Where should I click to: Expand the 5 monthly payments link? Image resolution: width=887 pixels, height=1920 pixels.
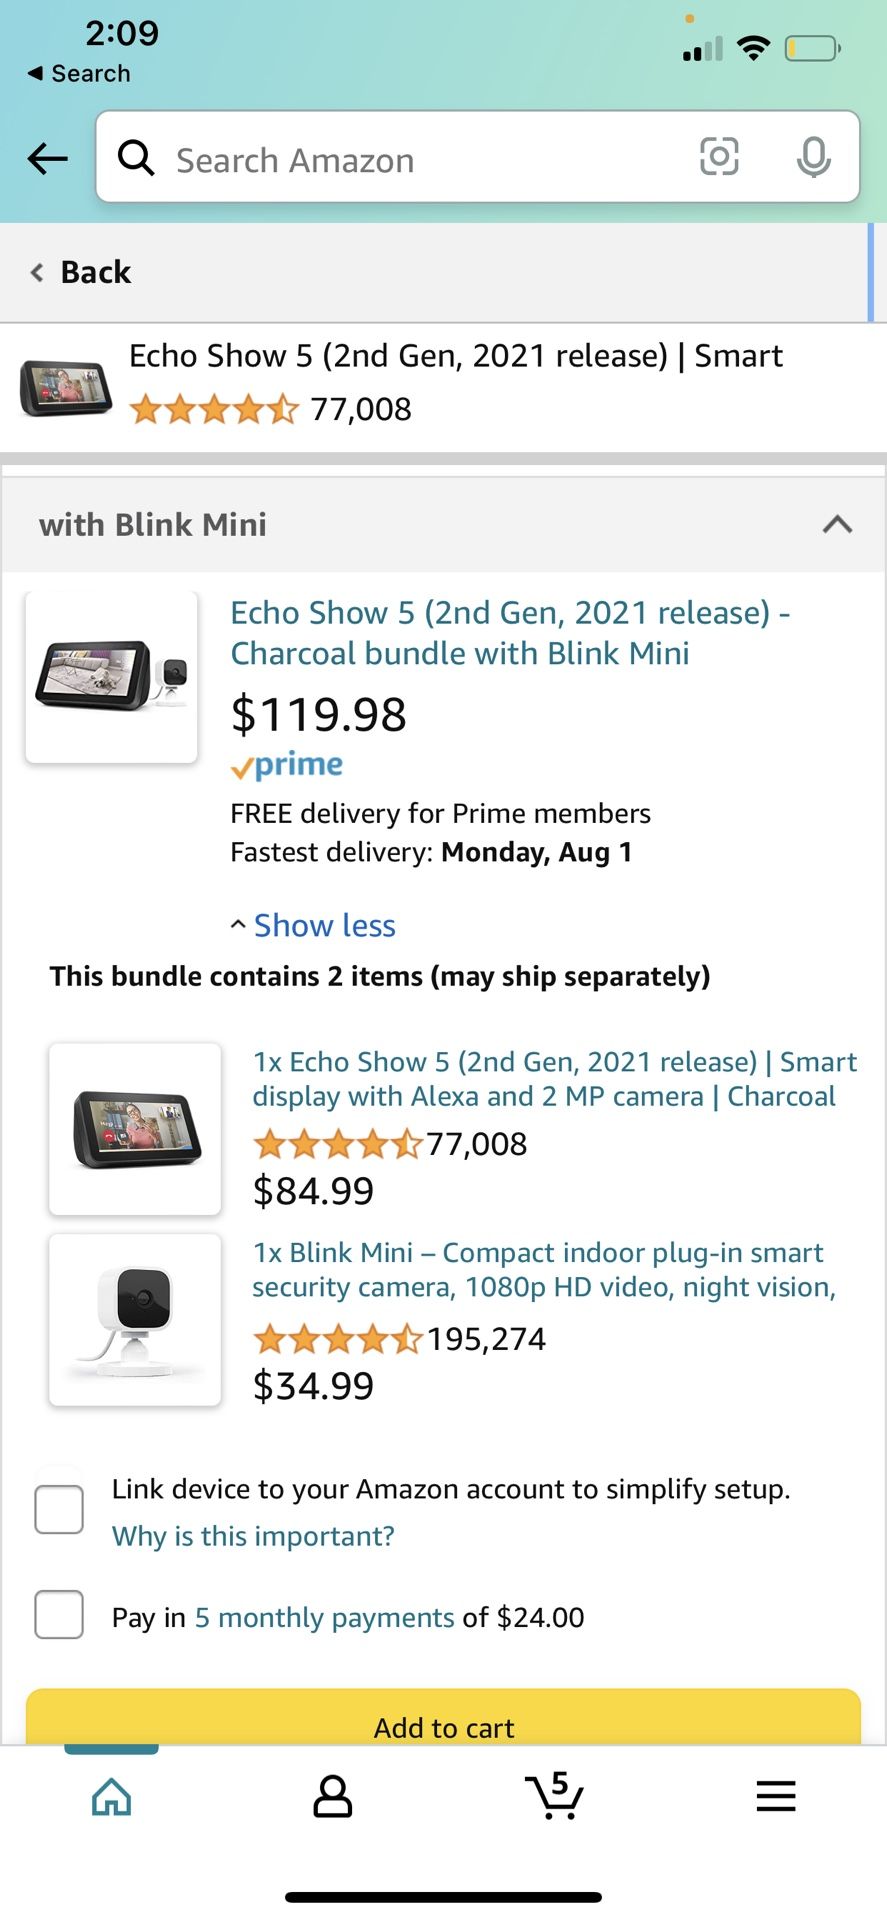(323, 1617)
